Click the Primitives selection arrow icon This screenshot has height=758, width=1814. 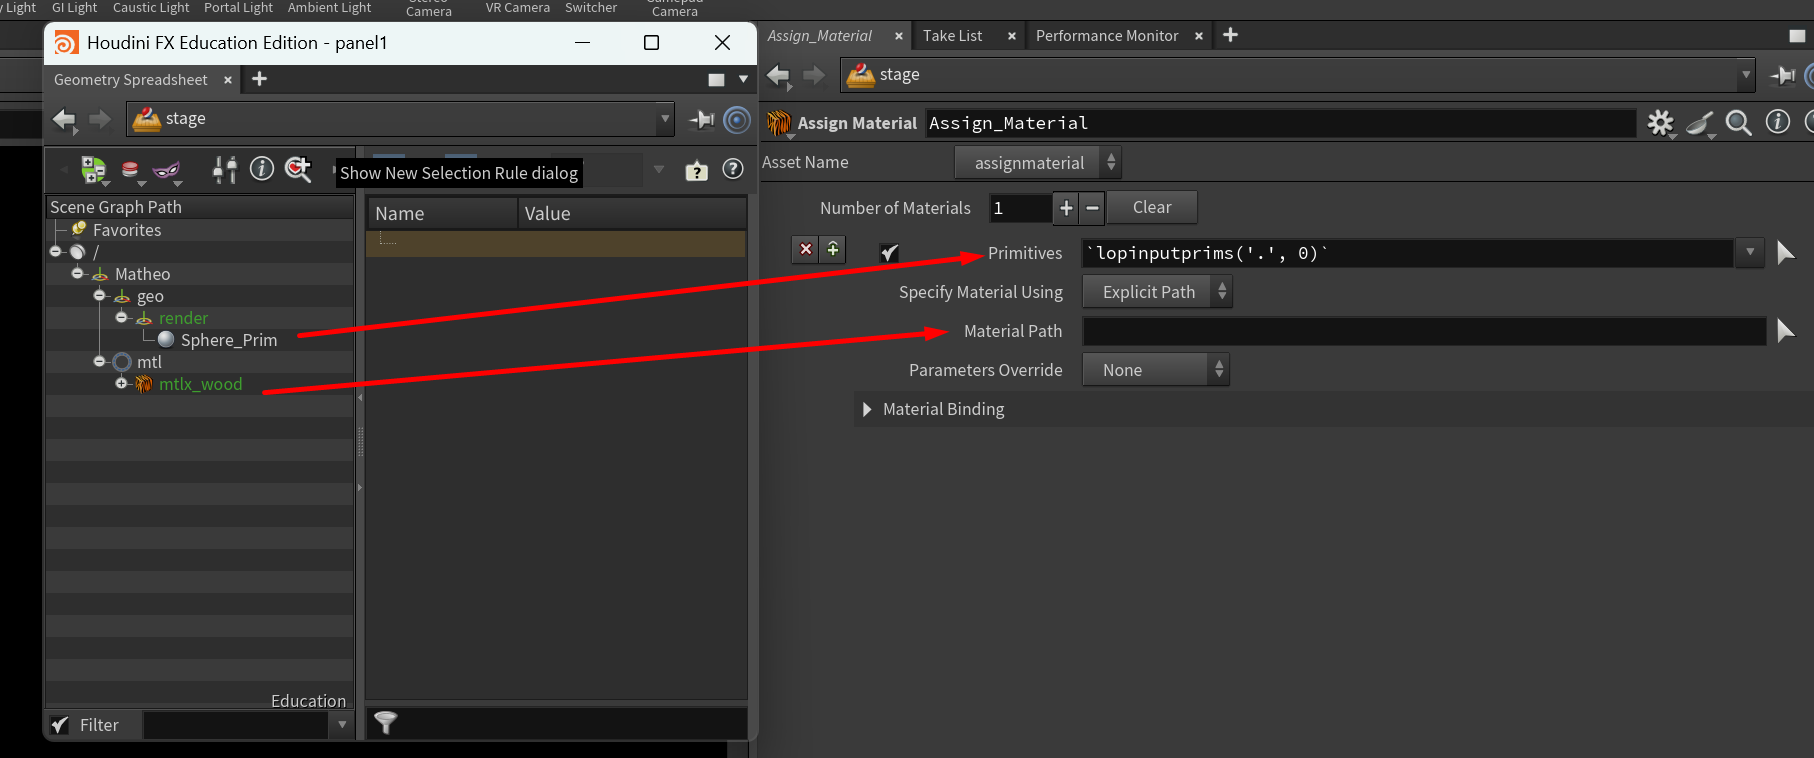pos(1785,253)
